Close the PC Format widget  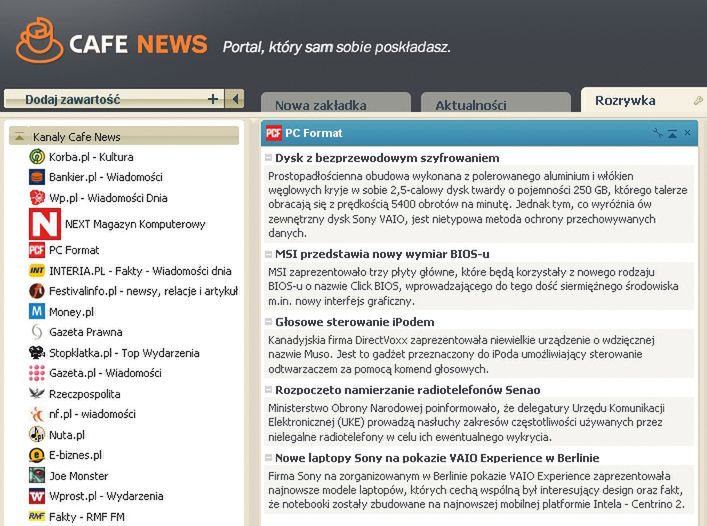click(x=687, y=133)
